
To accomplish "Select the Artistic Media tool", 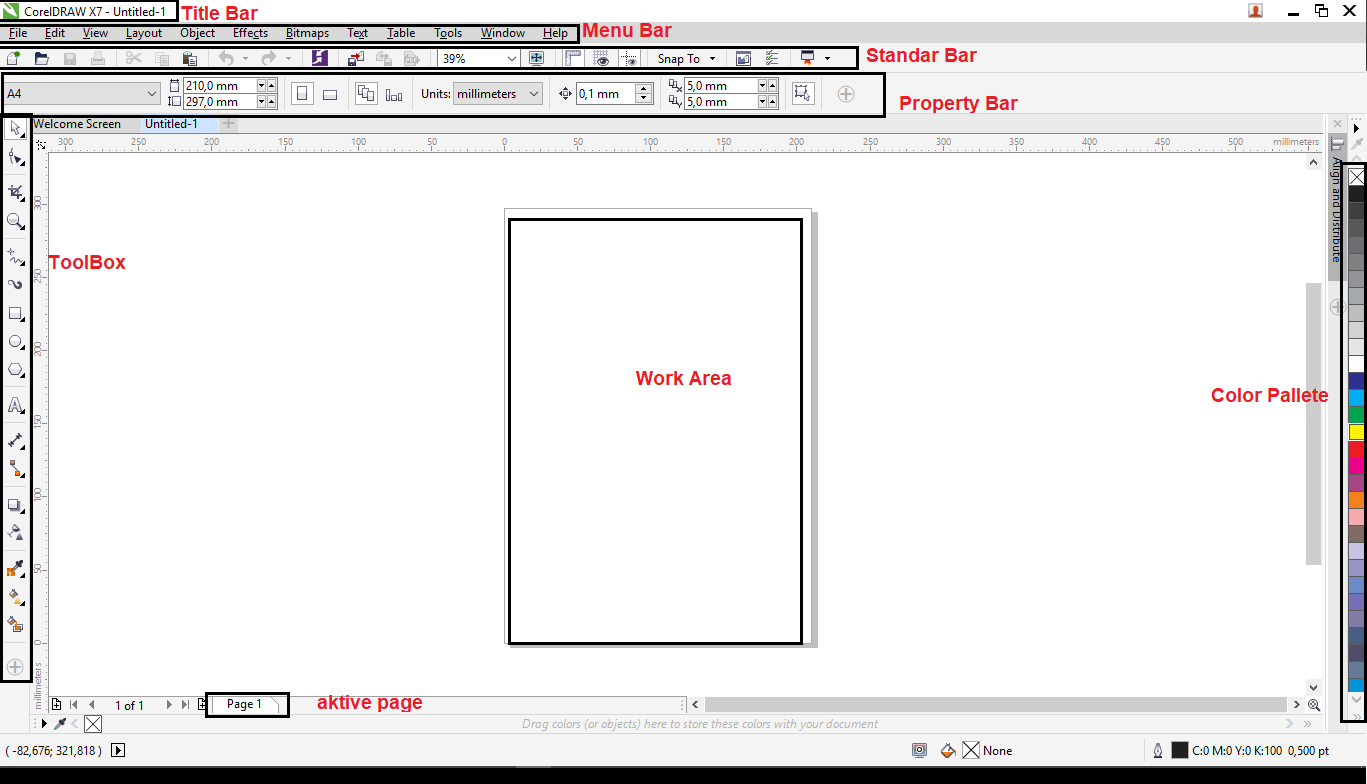I will [x=16, y=284].
